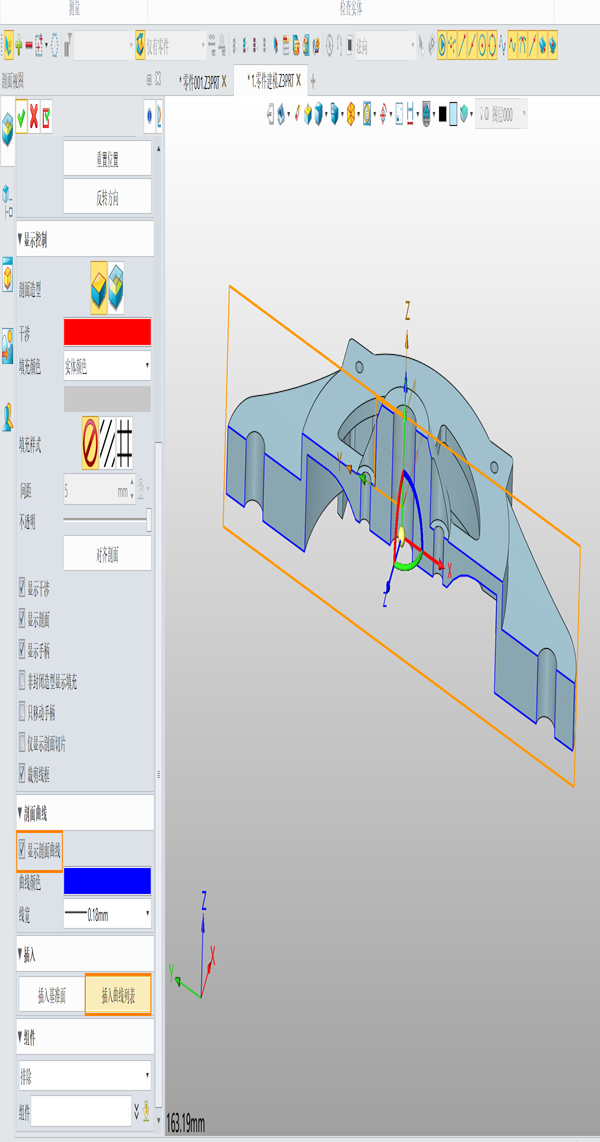Click the clock history toolbar icon

[329, 45]
